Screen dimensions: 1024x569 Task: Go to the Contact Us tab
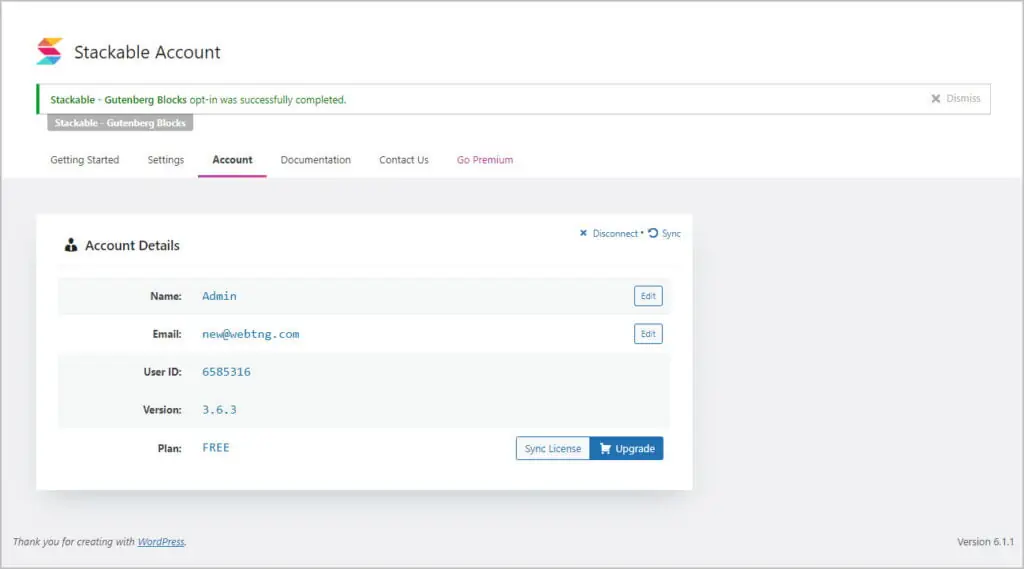tap(404, 160)
